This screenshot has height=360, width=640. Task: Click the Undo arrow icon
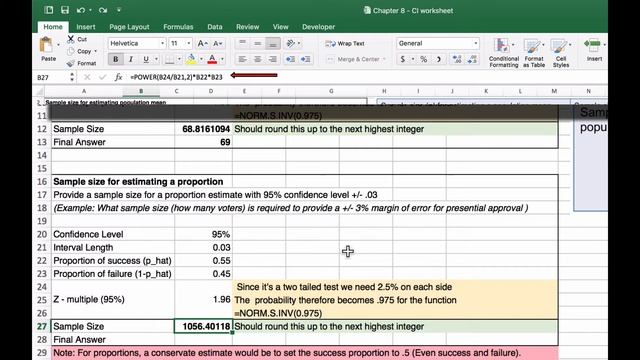click(x=81, y=10)
